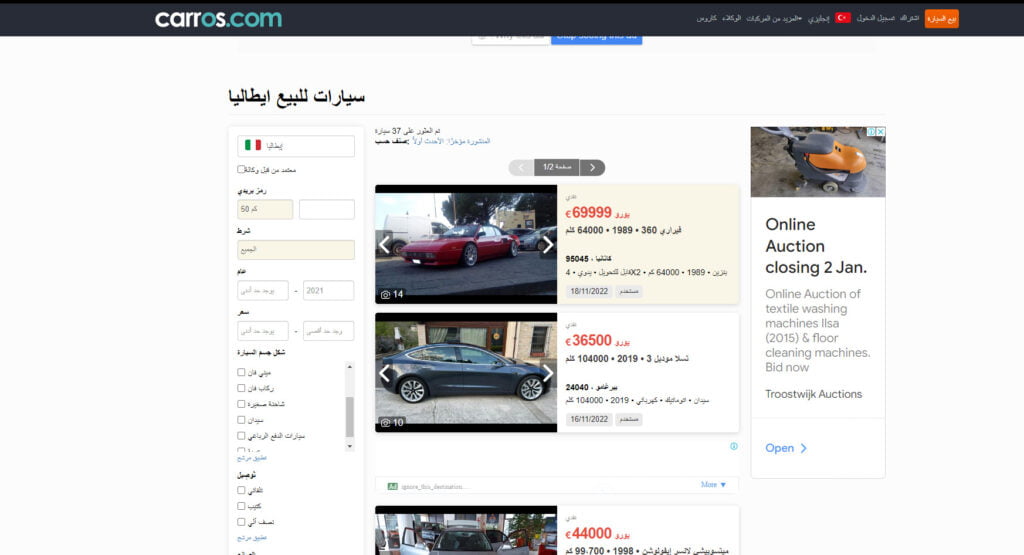This screenshot has height=555, width=1024.
Task: Open the Italy country selector dropdown
Action: [x=296, y=146]
